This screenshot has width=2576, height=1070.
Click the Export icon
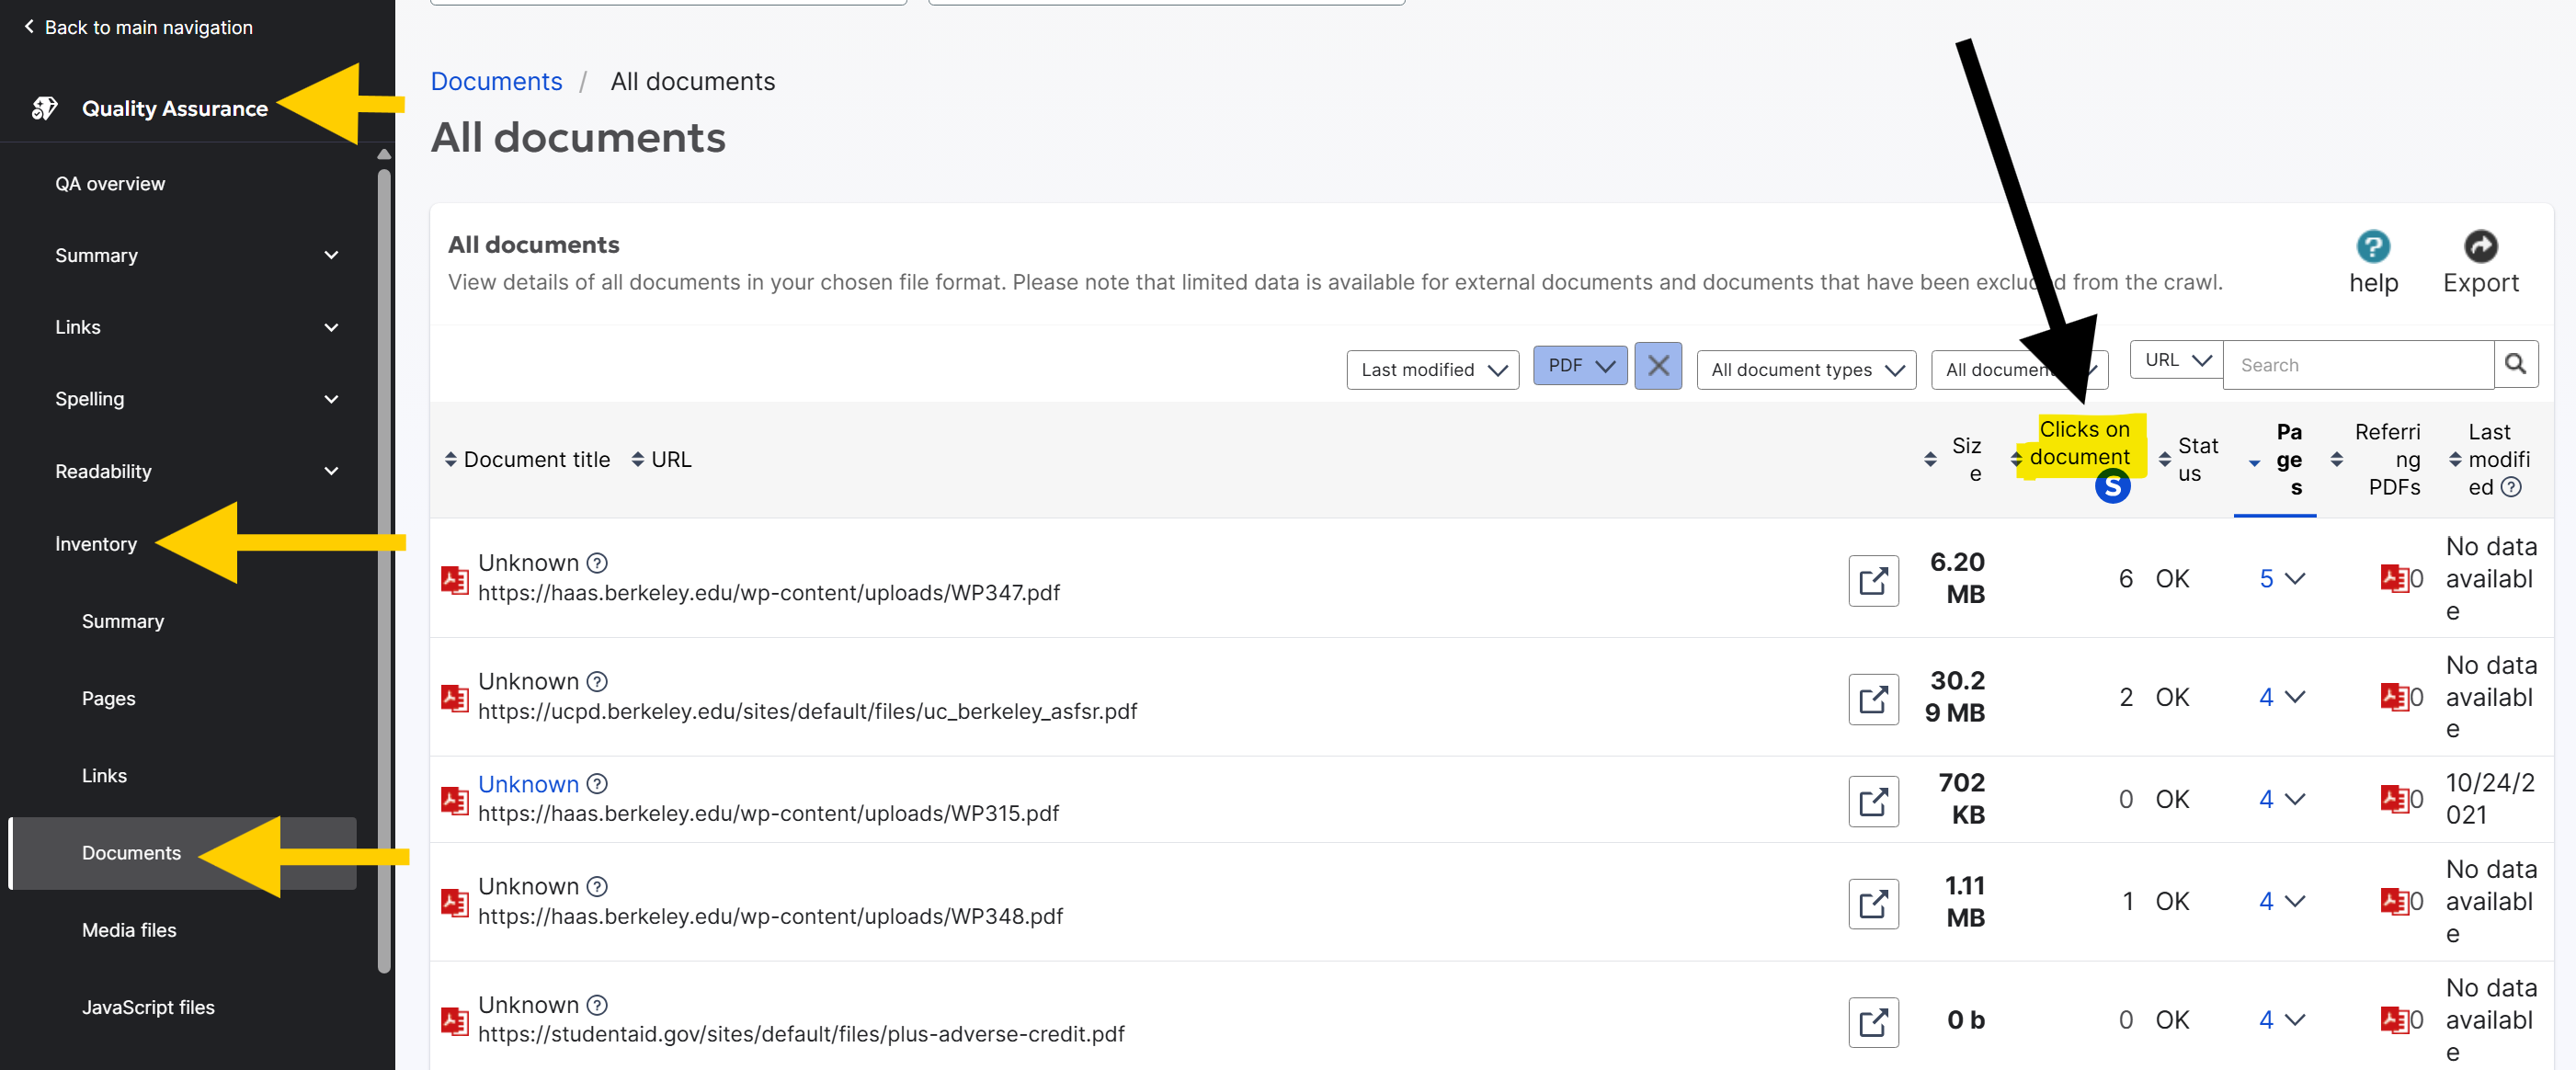[2481, 246]
